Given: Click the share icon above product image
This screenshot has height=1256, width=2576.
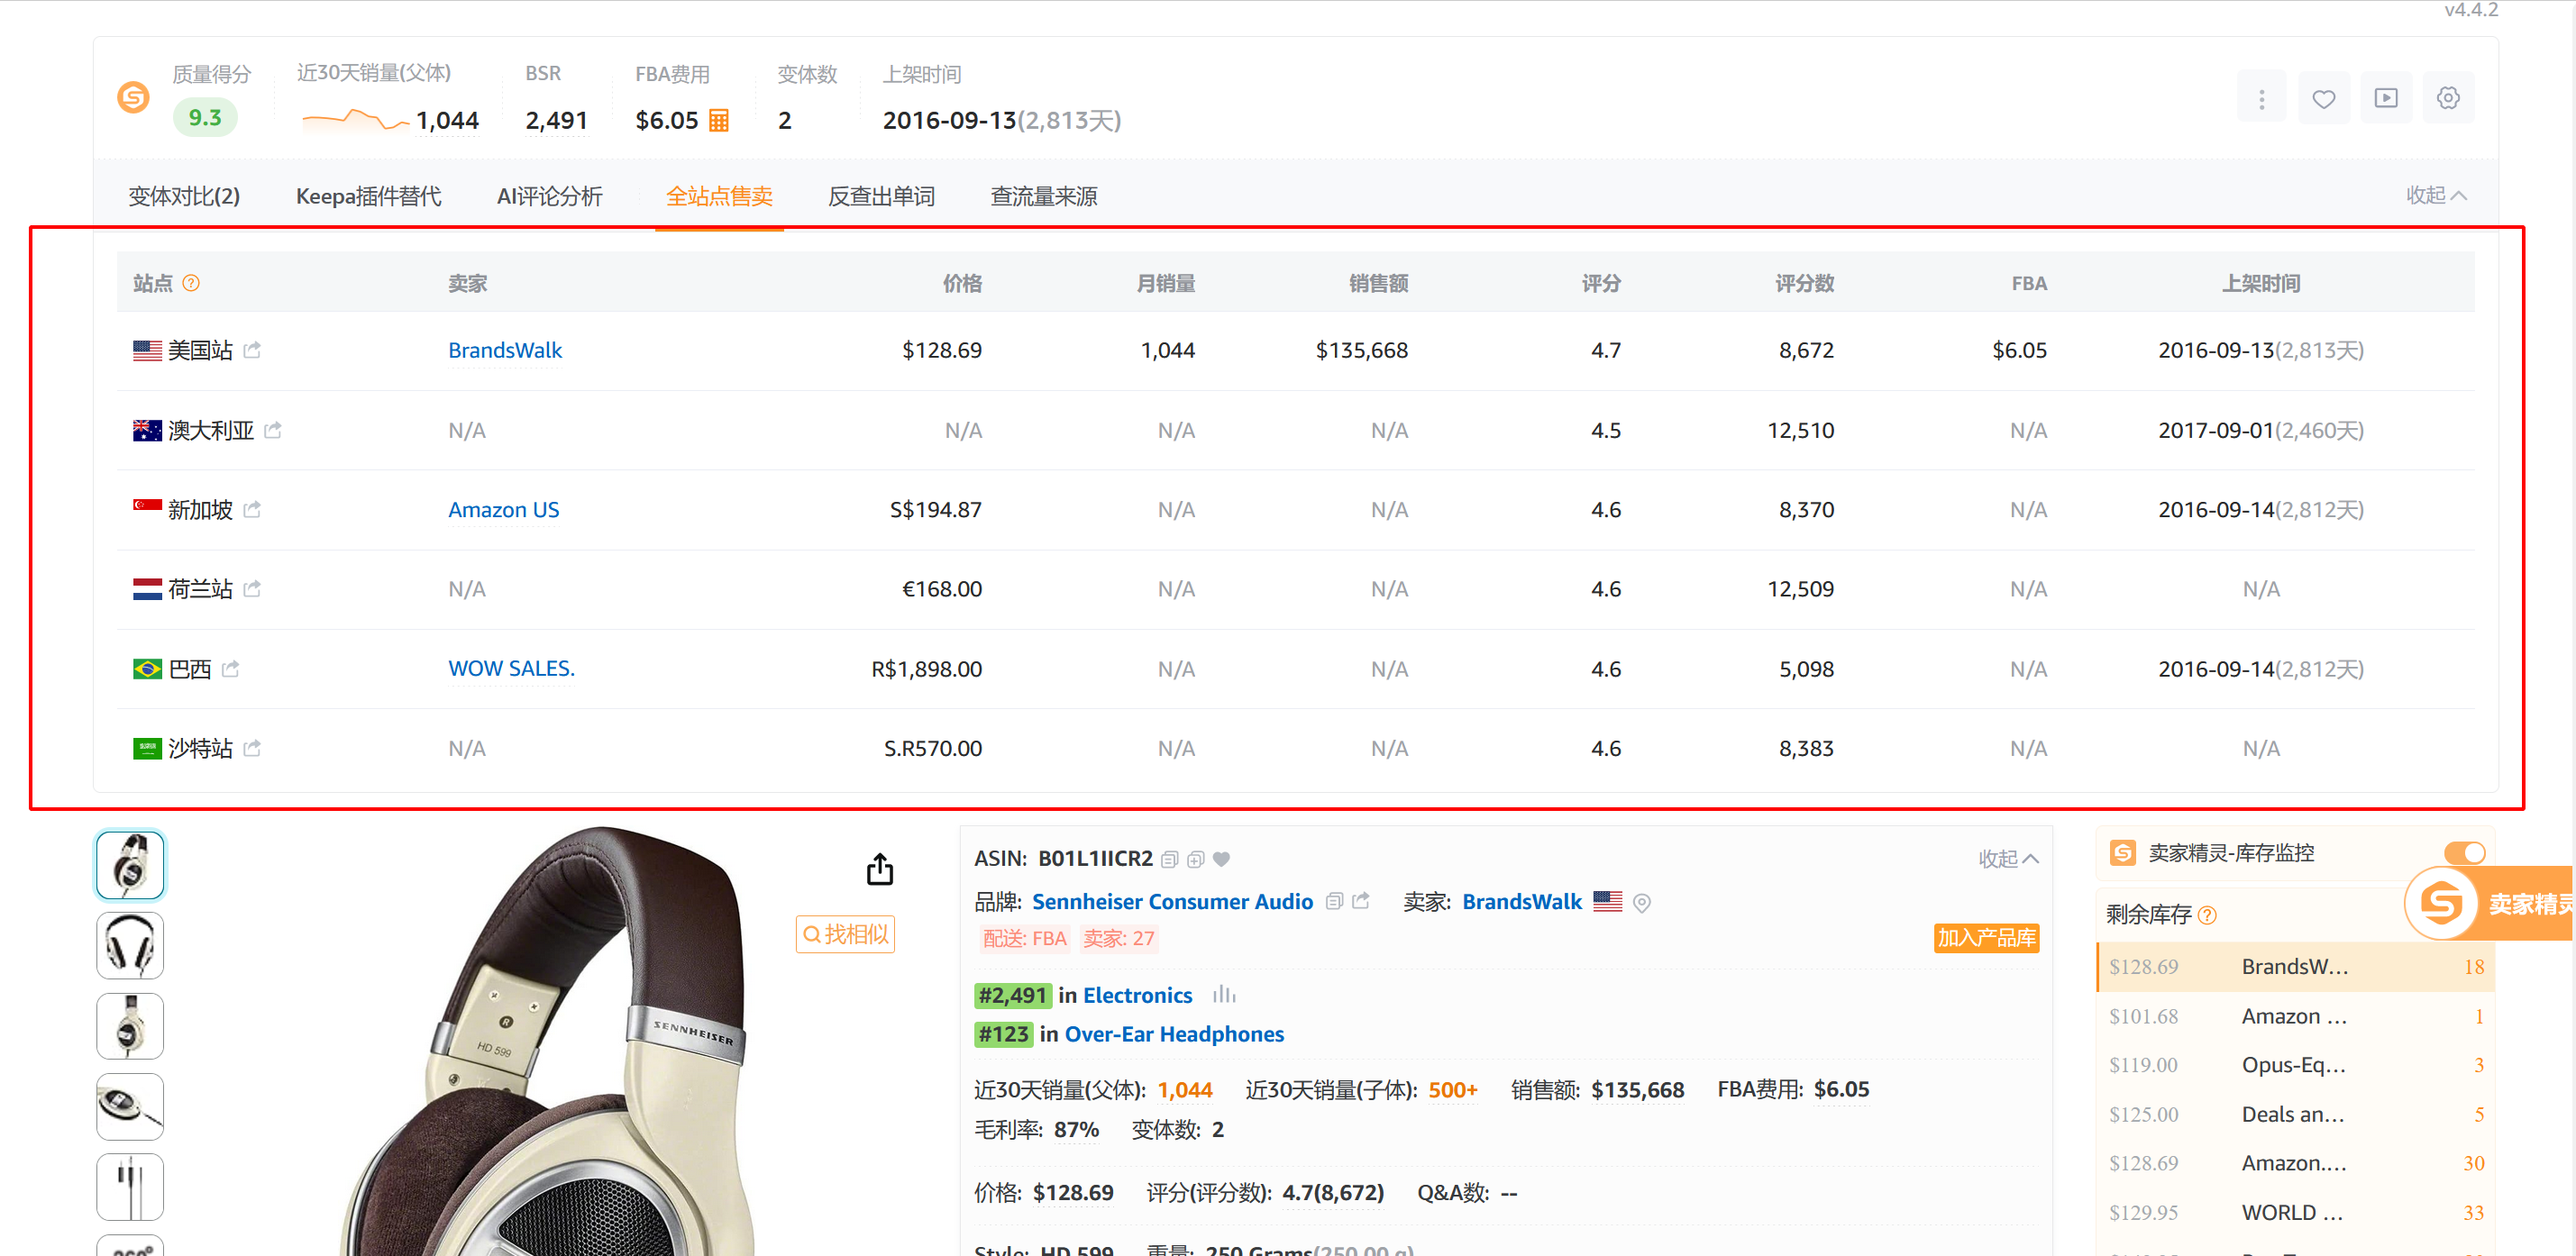Looking at the screenshot, I should 879,869.
